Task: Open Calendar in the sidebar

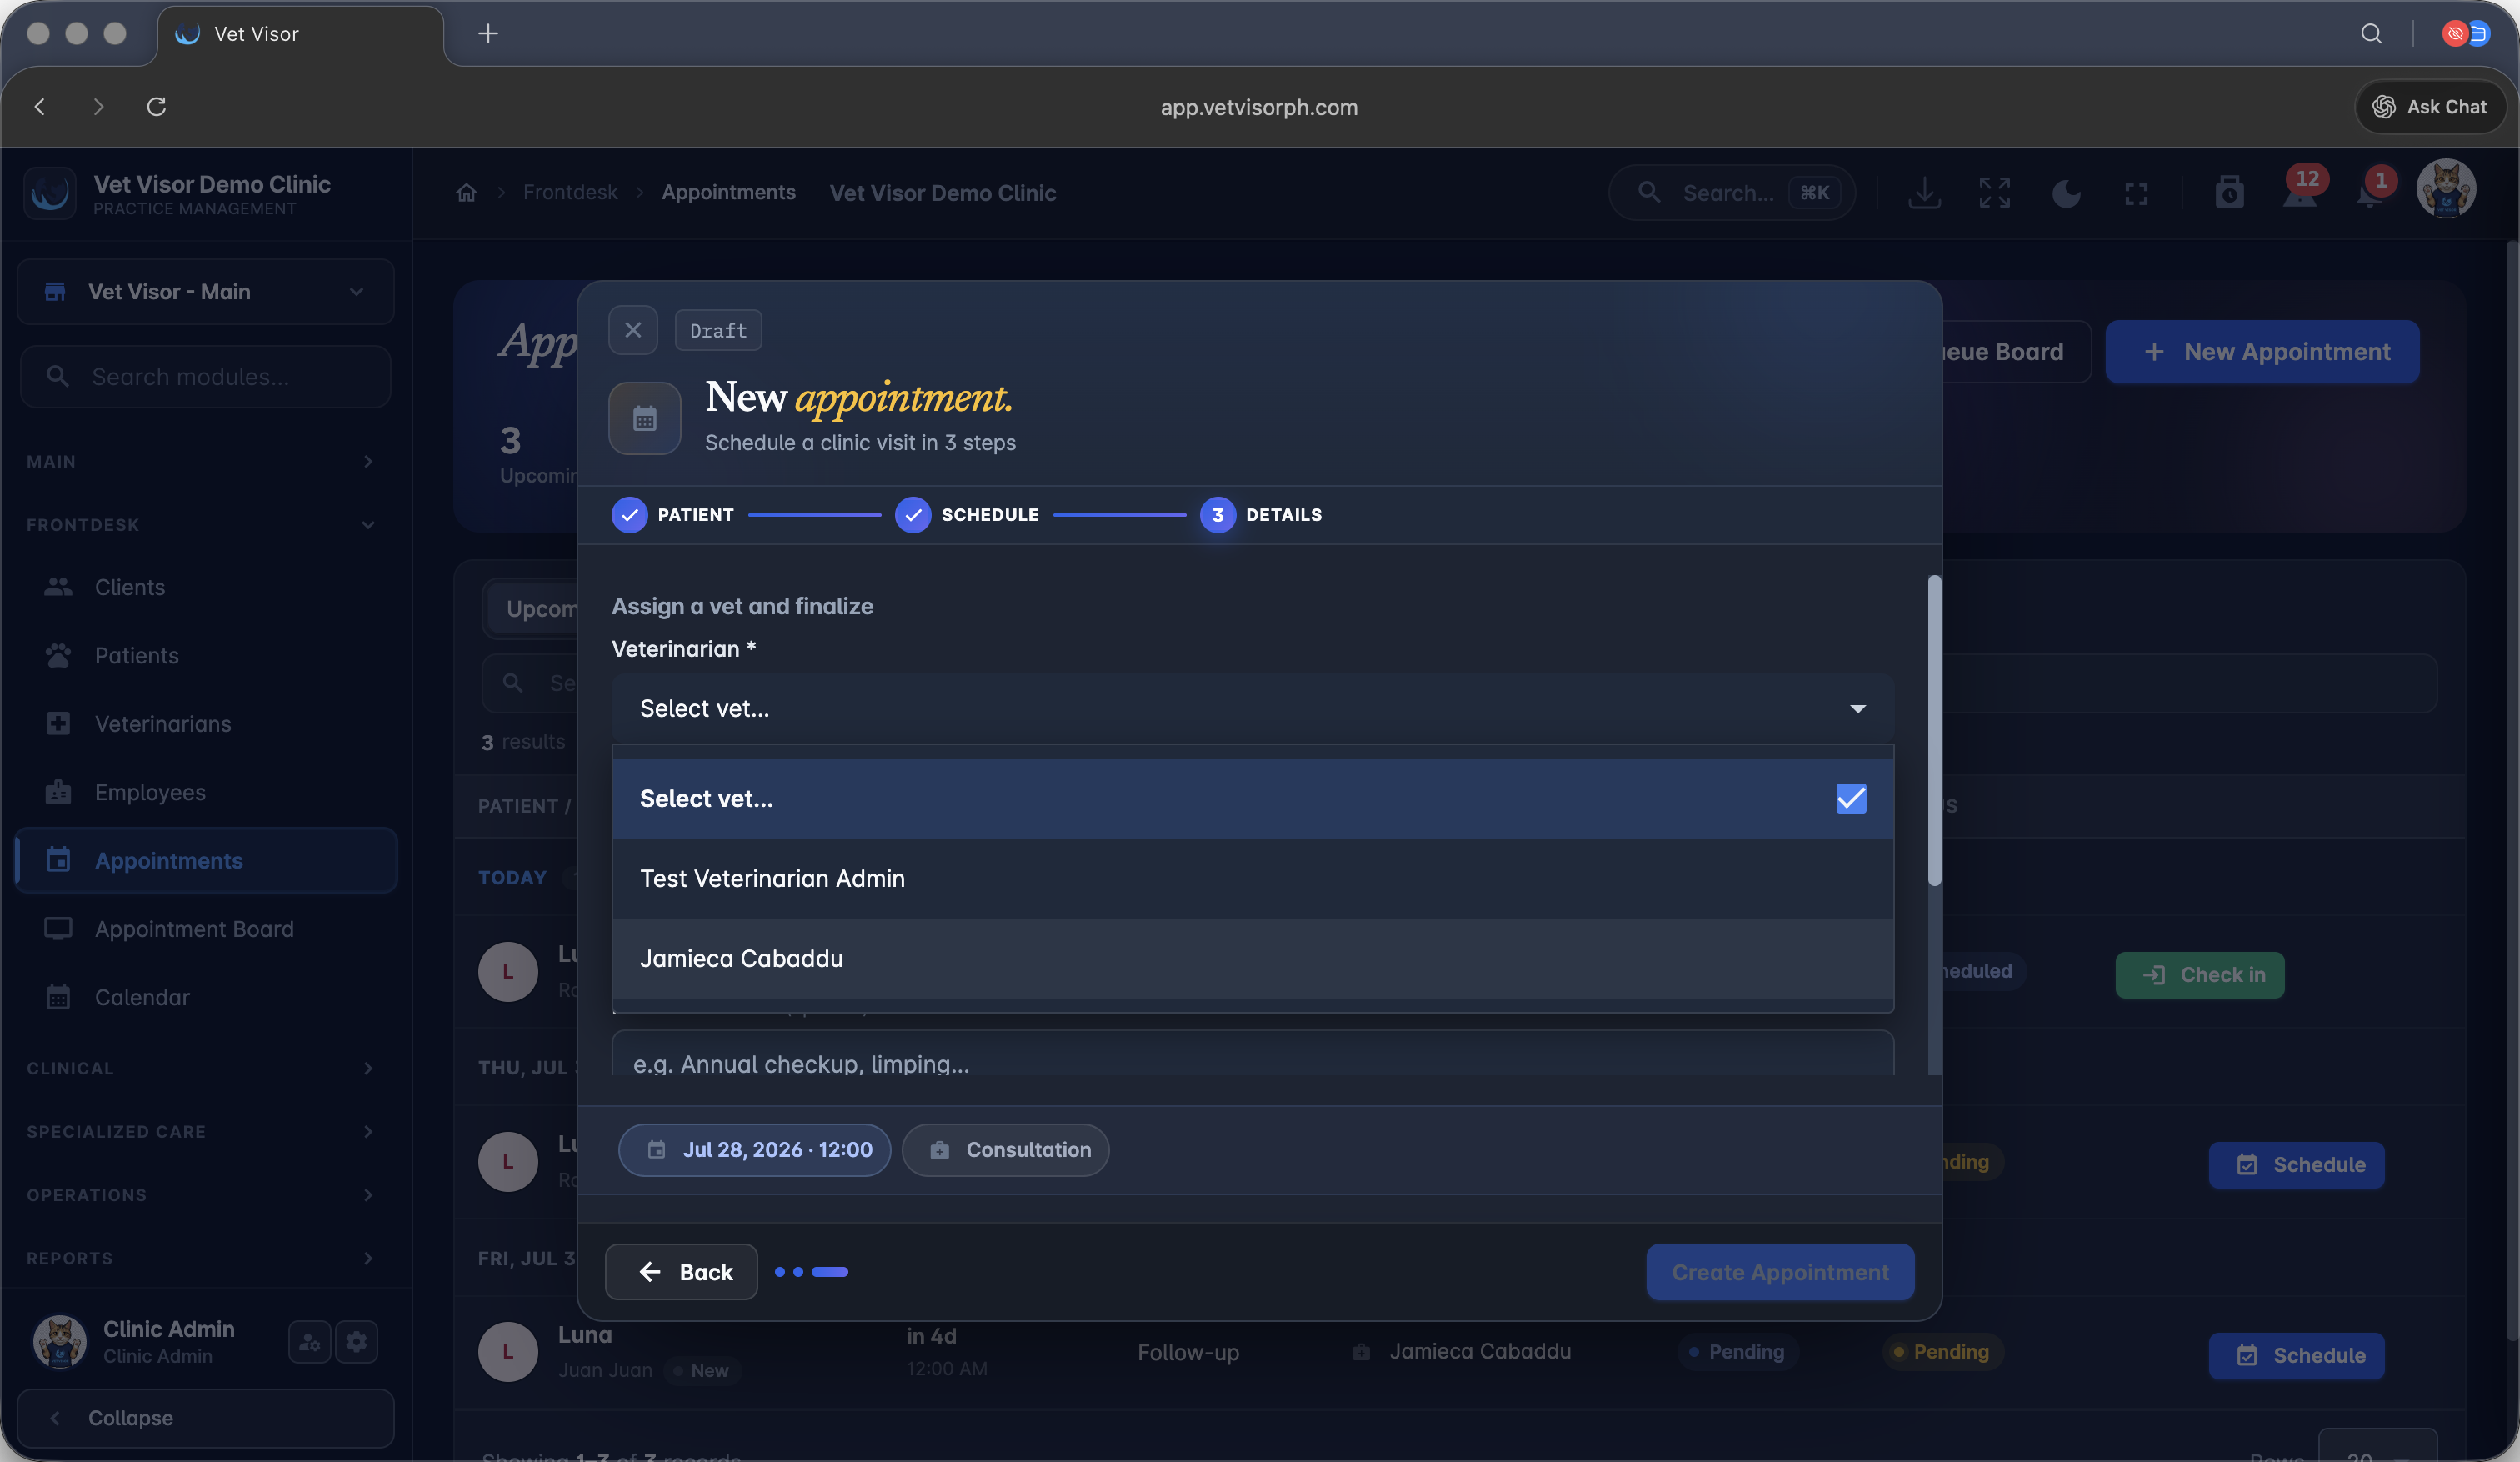Action: tap(206, 997)
